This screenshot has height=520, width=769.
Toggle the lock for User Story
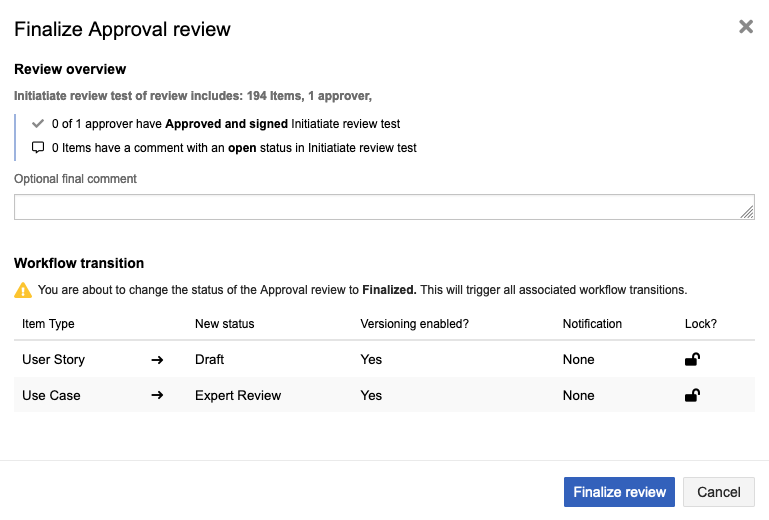coord(692,360)
